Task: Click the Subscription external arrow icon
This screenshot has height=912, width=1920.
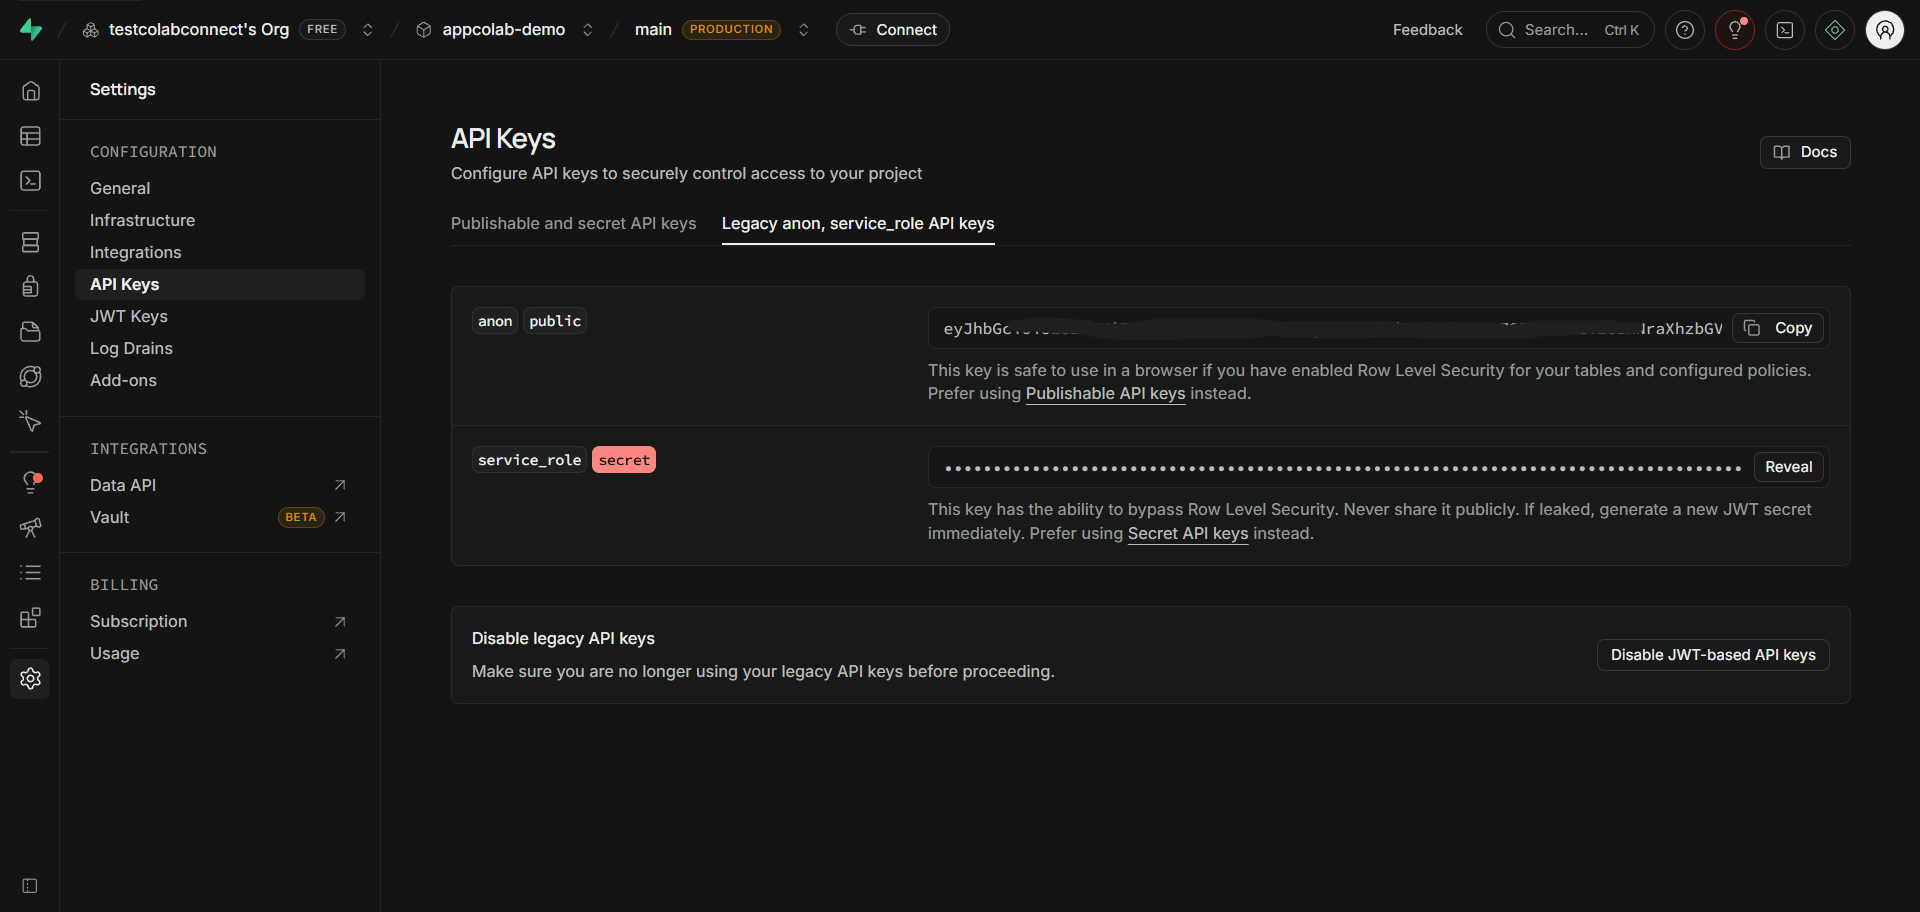Action: (x=340, y=621)
